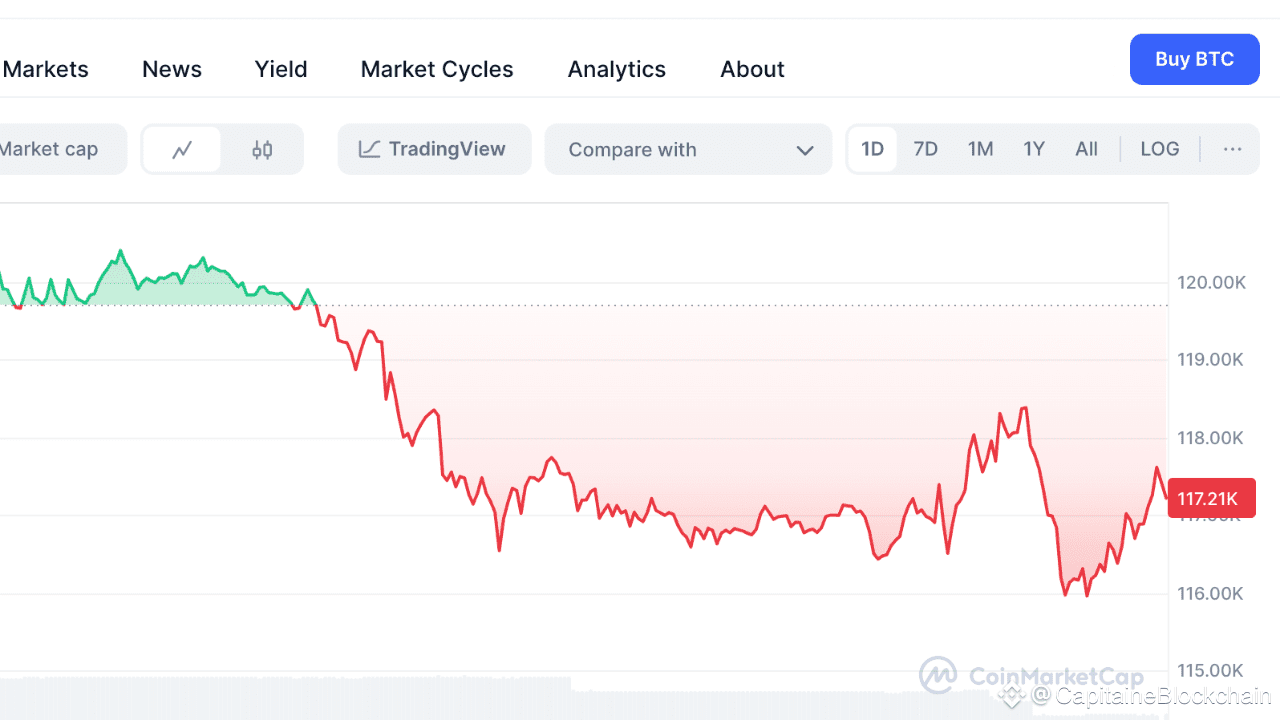Switch to line chart view

point(181,150)
